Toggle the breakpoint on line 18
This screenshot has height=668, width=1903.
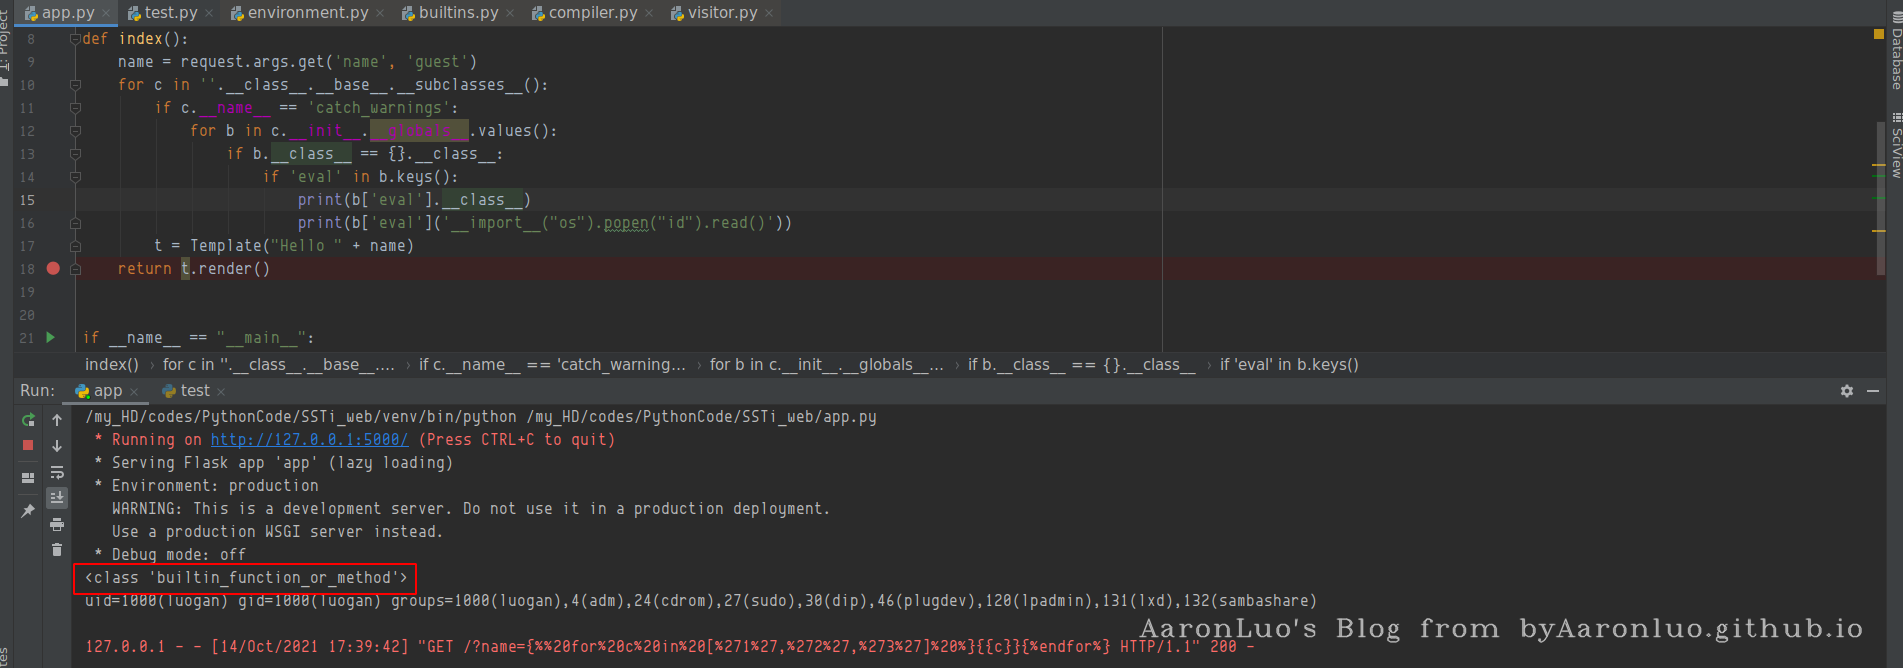tap(53, 268)
